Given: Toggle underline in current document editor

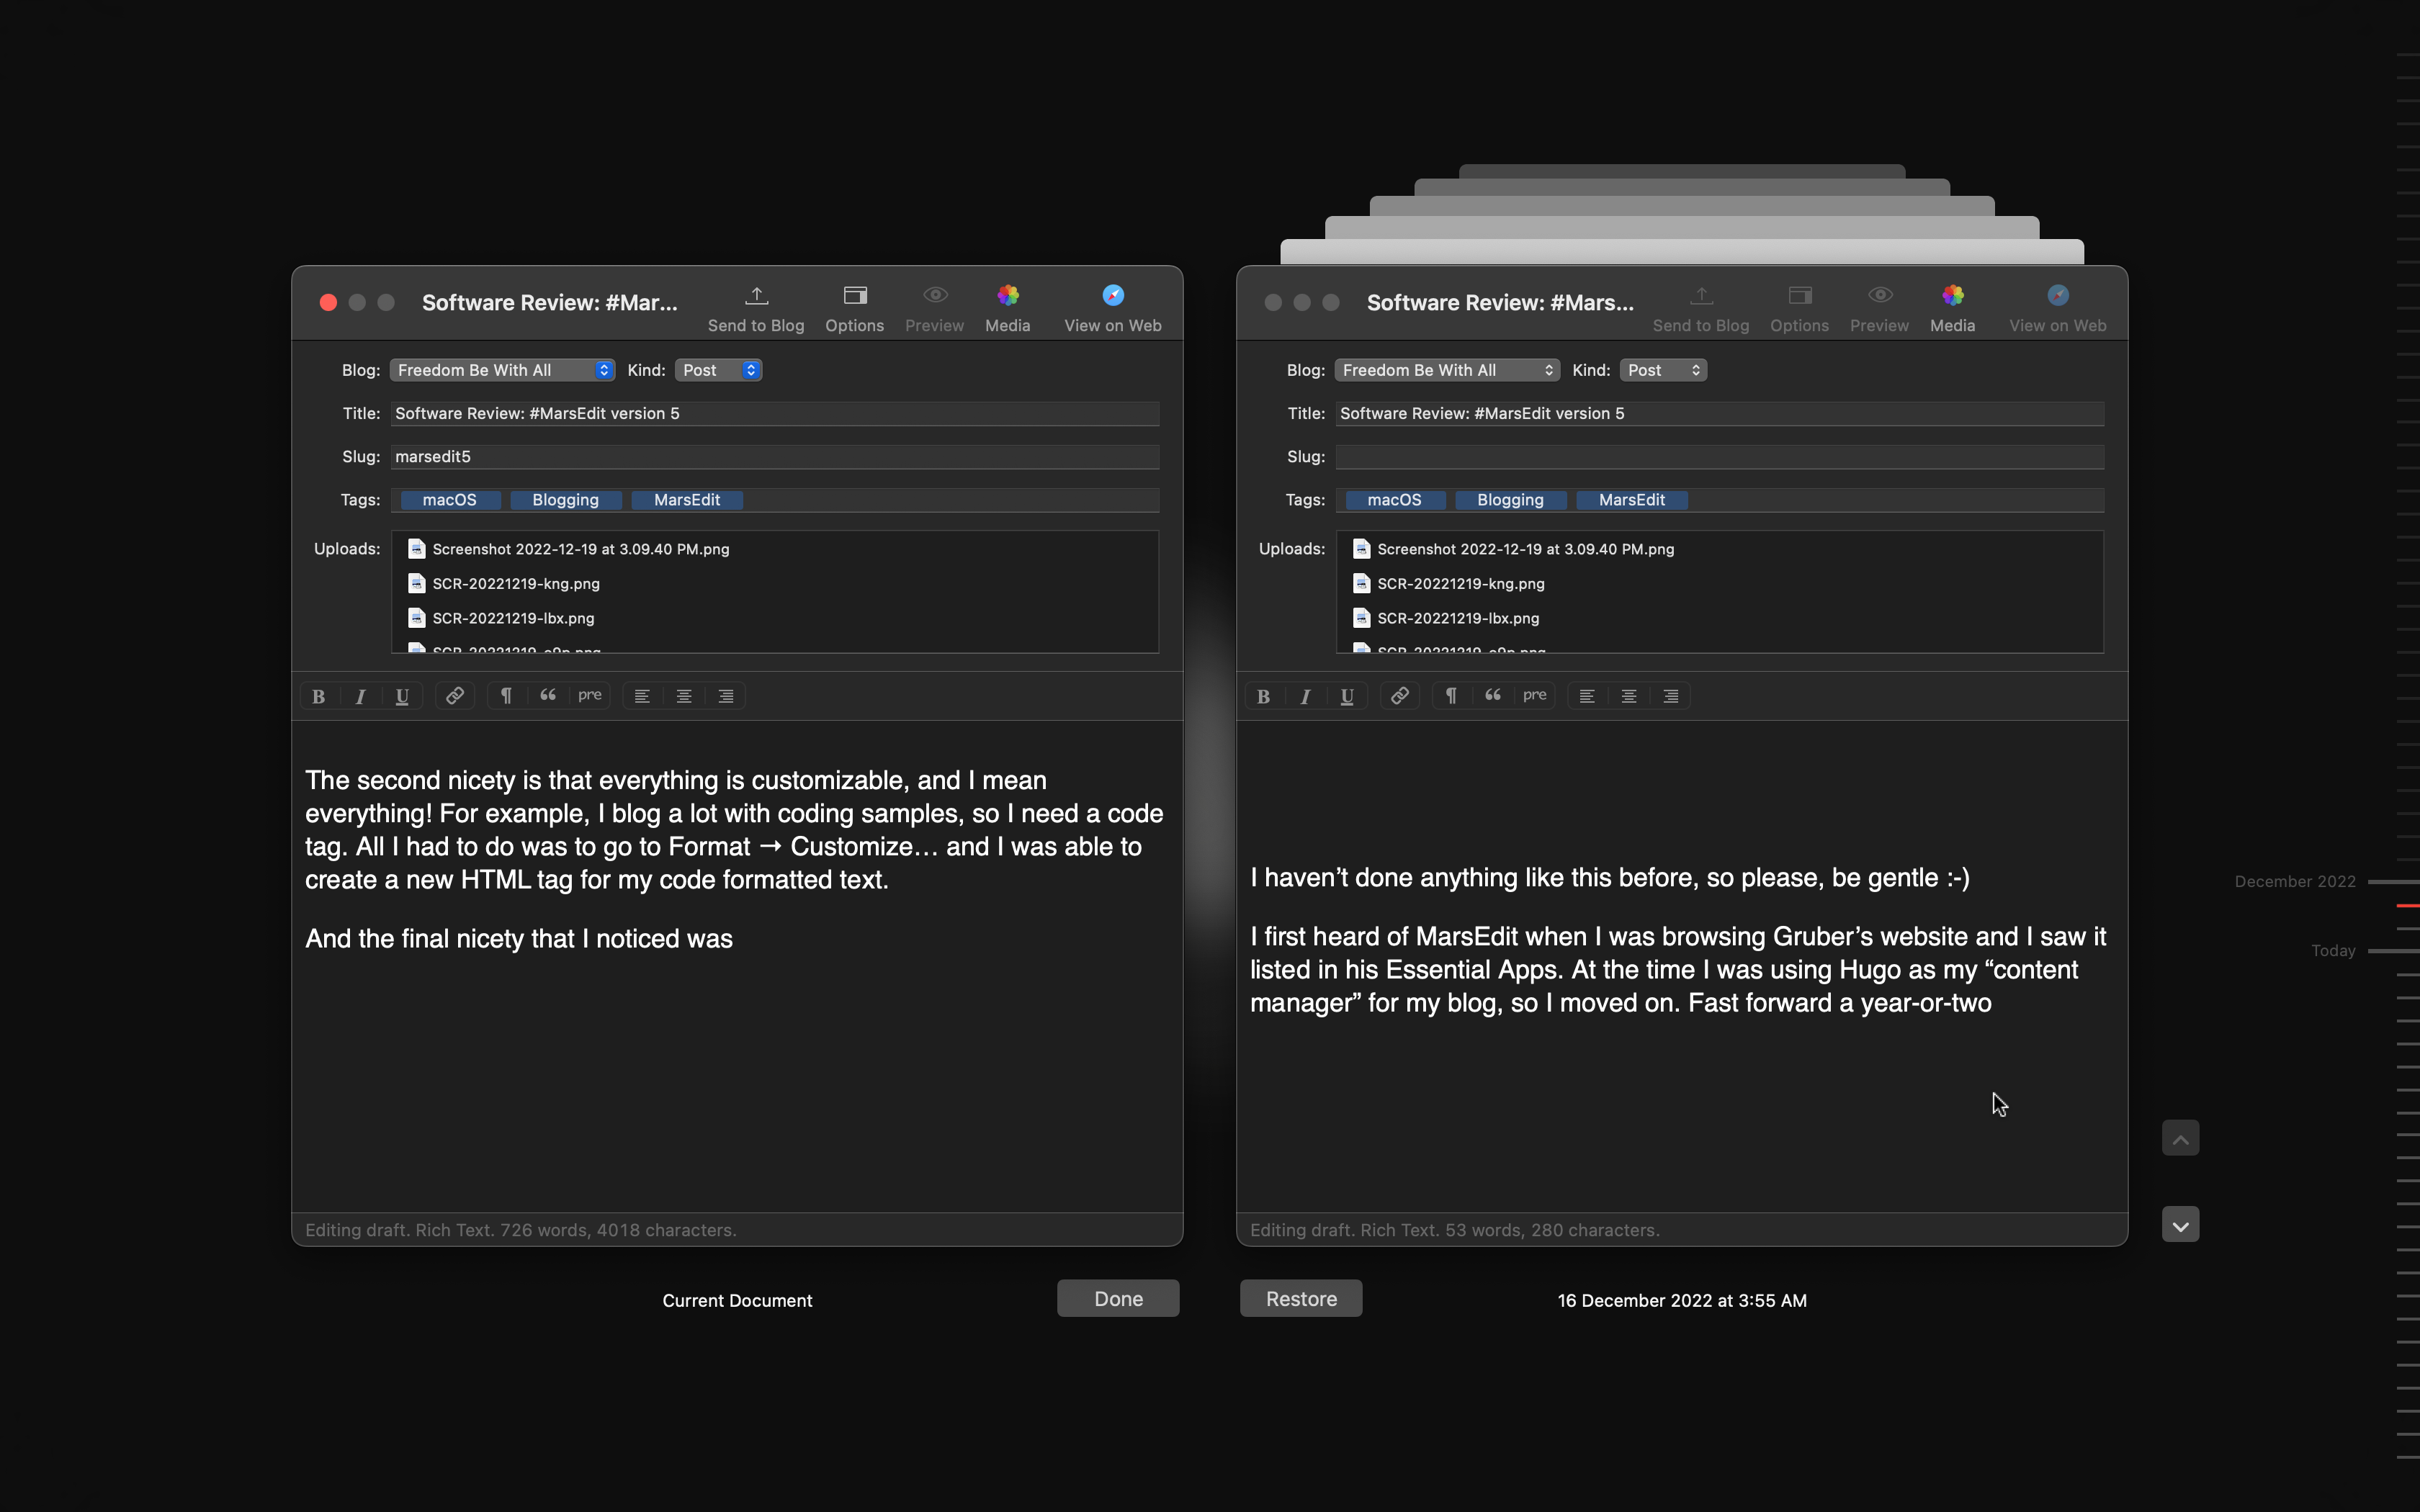Looking at the screenshot, I should 402,696.
